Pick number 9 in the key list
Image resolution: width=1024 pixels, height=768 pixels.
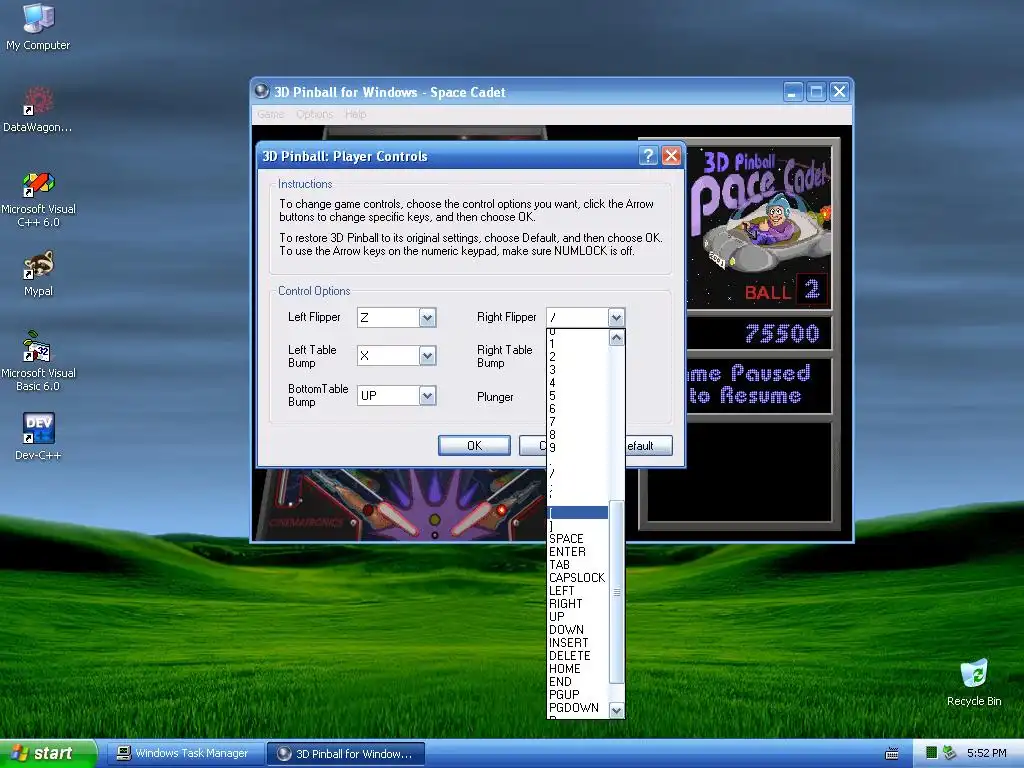coord(577,448)
